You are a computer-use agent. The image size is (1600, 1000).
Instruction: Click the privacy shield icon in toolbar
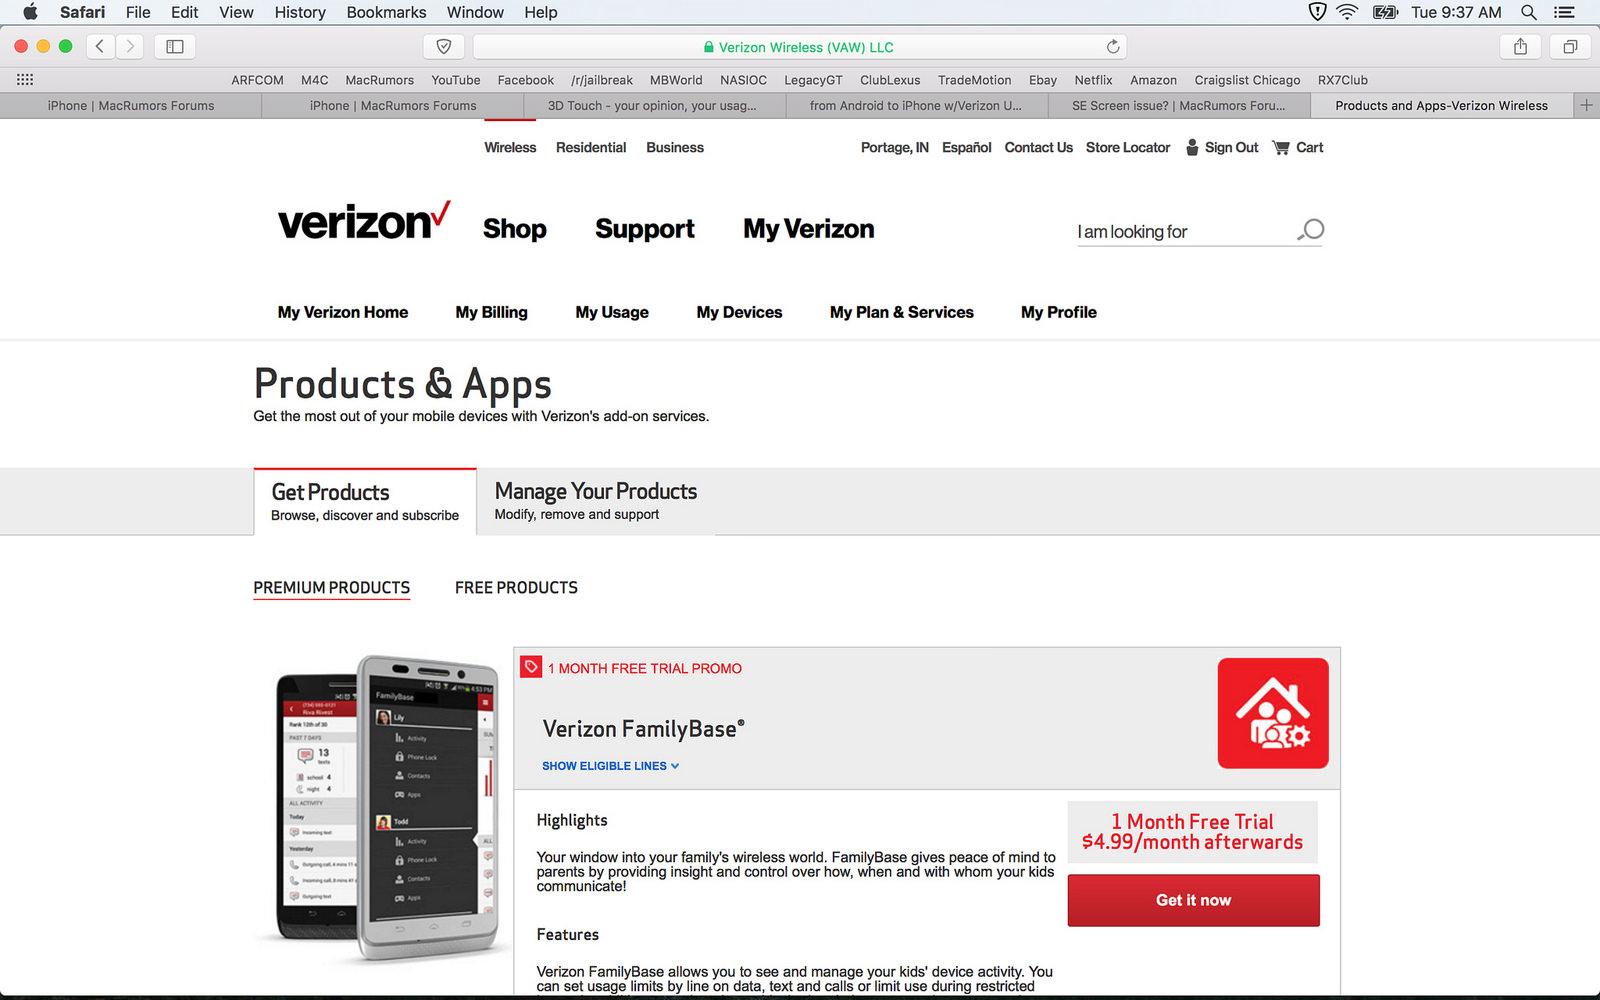coord(444,46)
